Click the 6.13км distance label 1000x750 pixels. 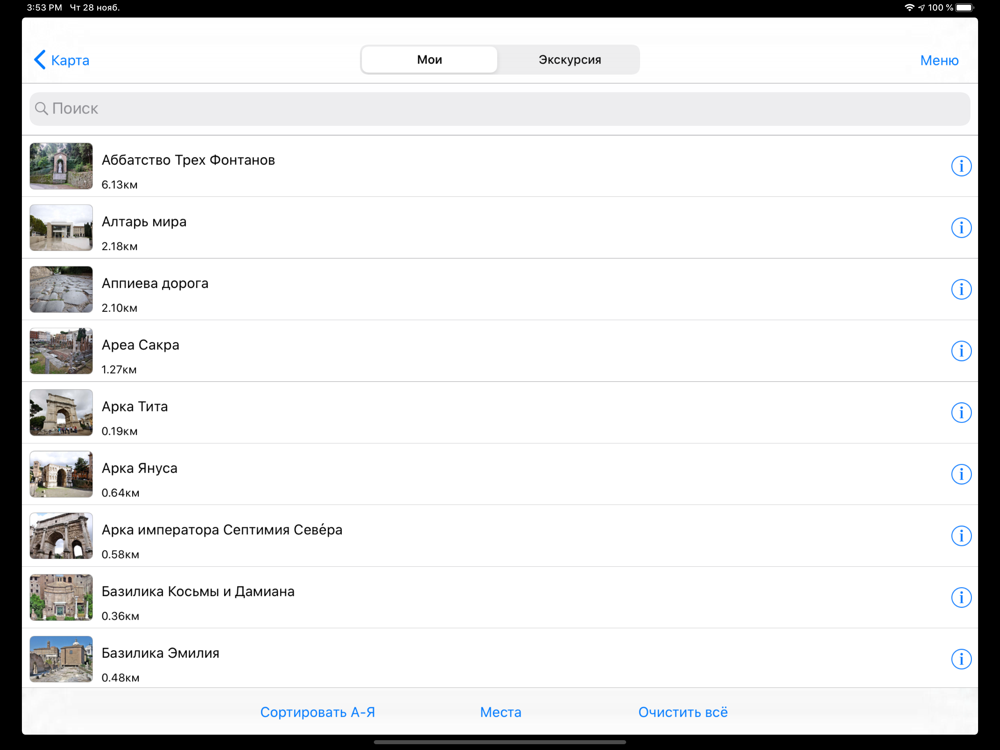coord(119,185)
